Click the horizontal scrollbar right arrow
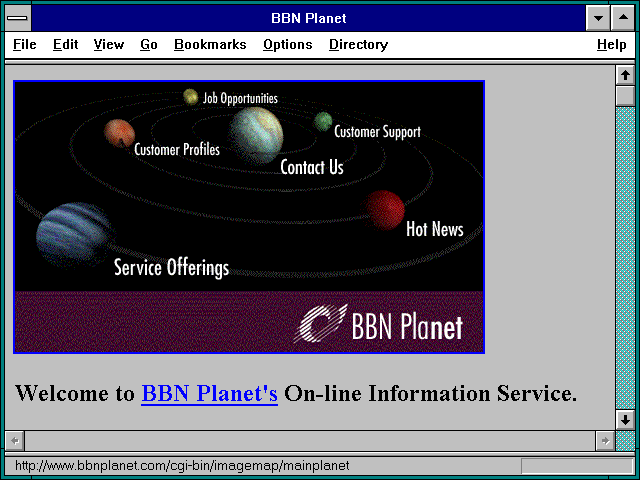 click(605, 441)
